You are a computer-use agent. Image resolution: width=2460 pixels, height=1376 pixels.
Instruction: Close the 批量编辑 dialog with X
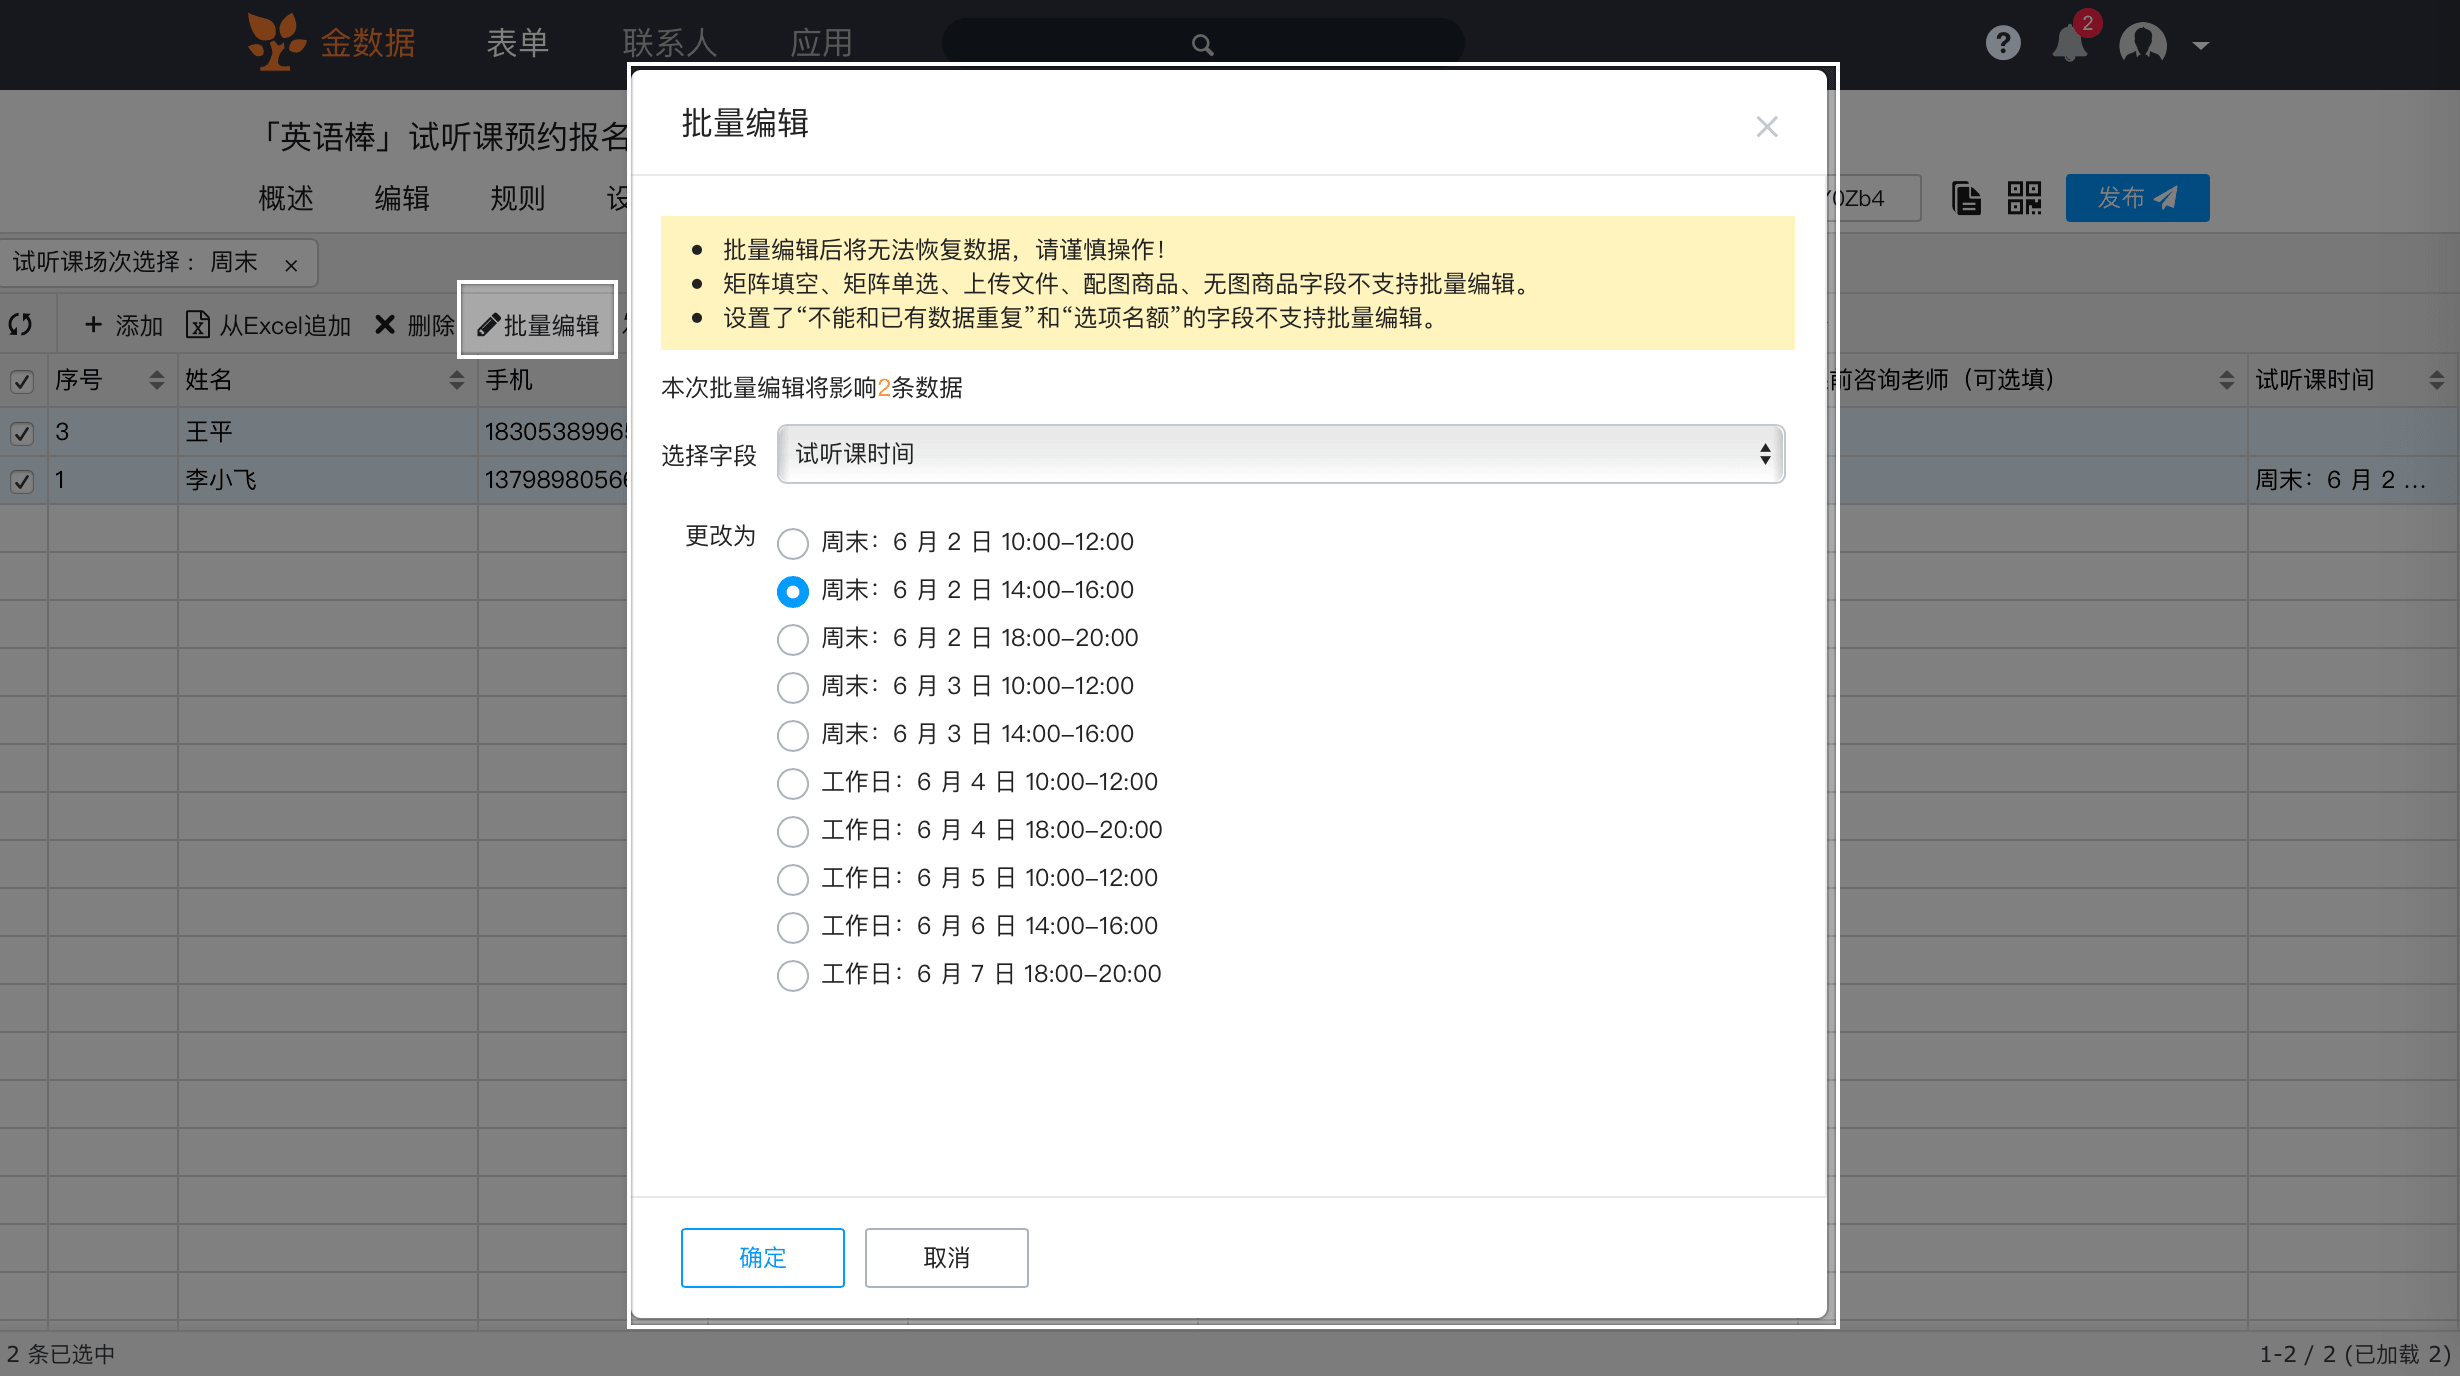pos(1767,127)
